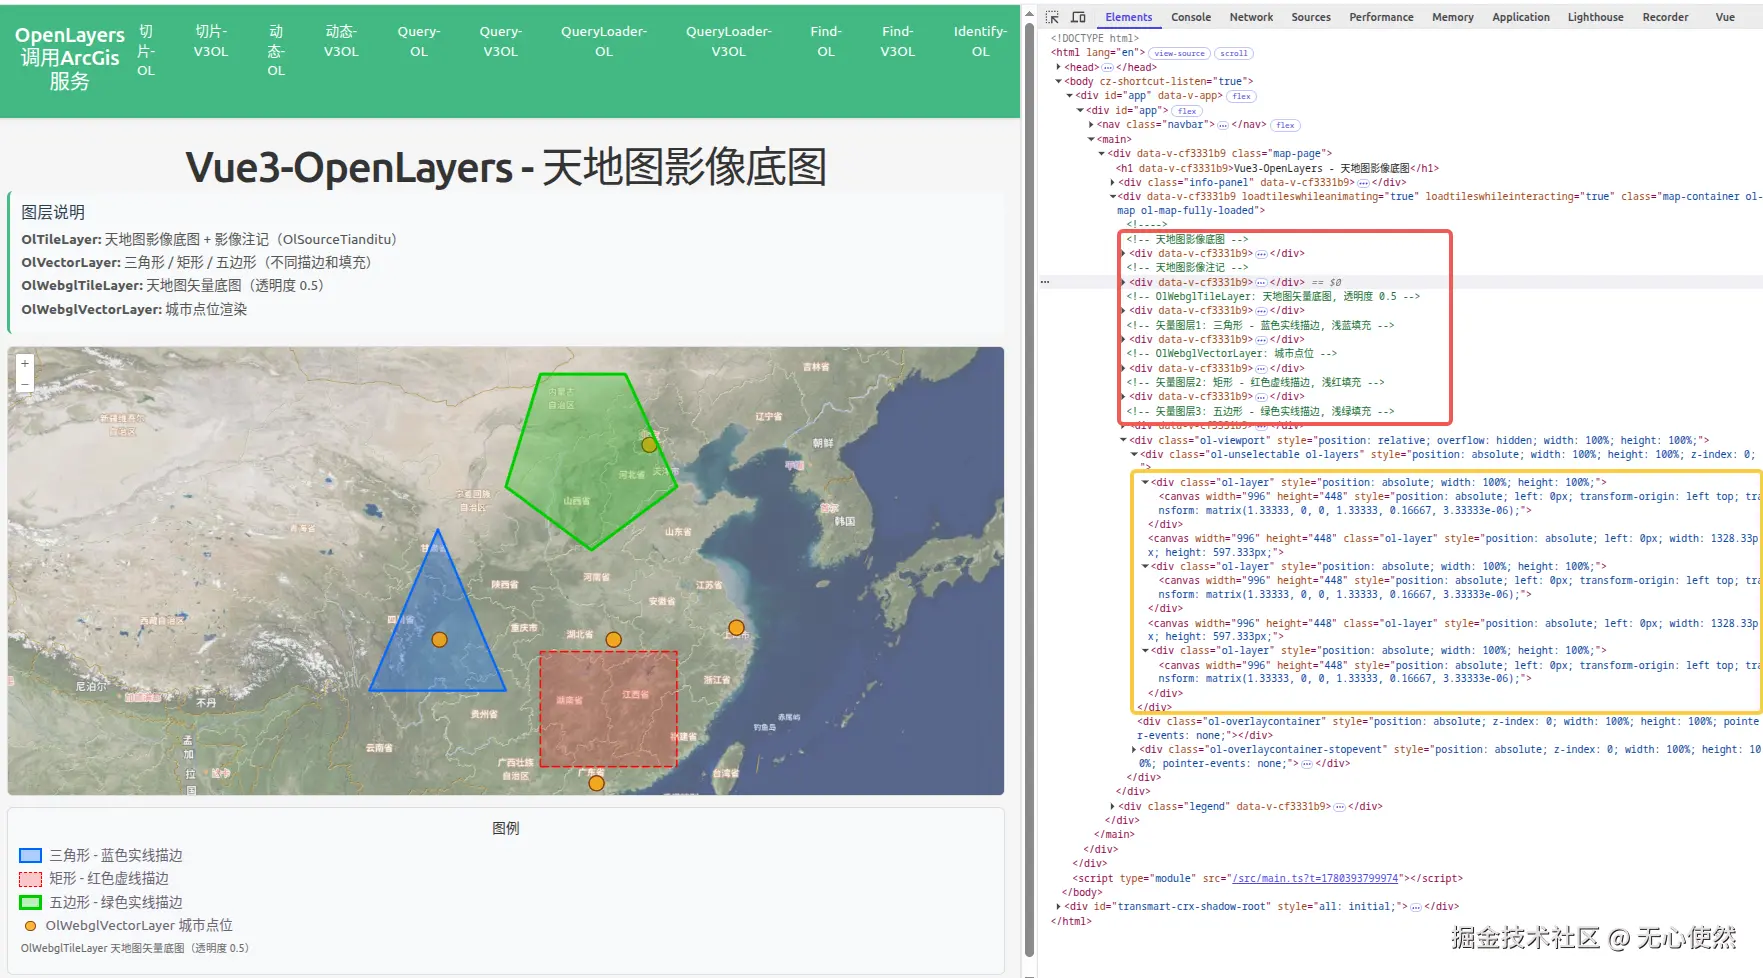Click the OlWebglVectorLayer: 城市点位渲染 description line

tap(134, 309)
